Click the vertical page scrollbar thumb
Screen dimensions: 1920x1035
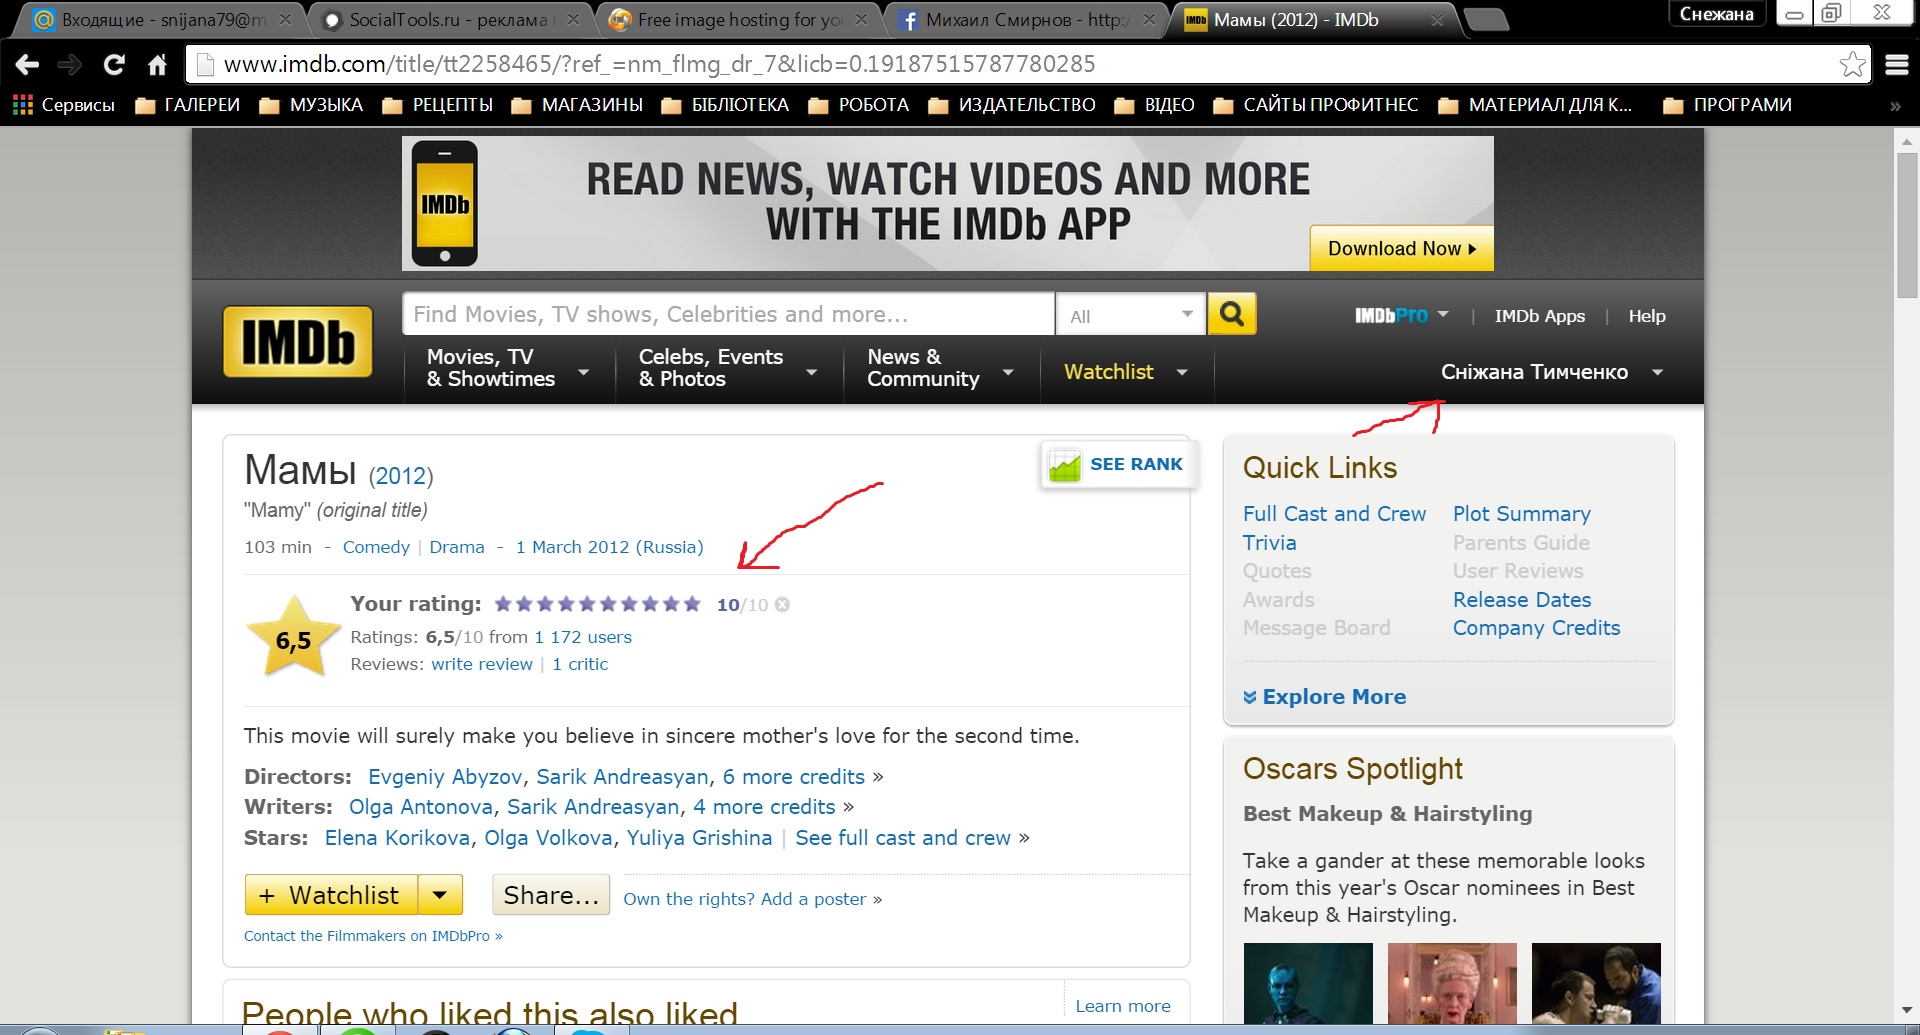[x=1906, y=225]
